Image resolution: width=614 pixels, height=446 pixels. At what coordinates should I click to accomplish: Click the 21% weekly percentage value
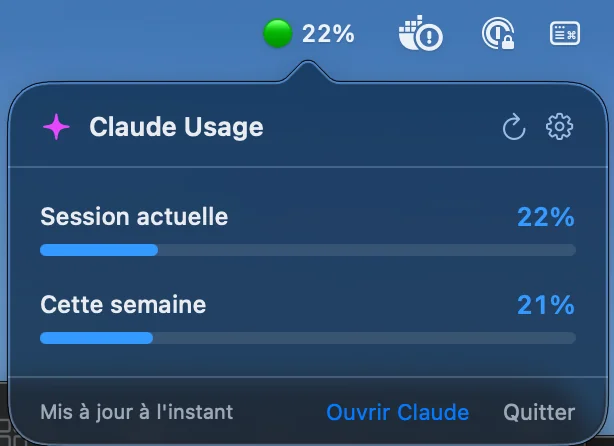(545, 305)
